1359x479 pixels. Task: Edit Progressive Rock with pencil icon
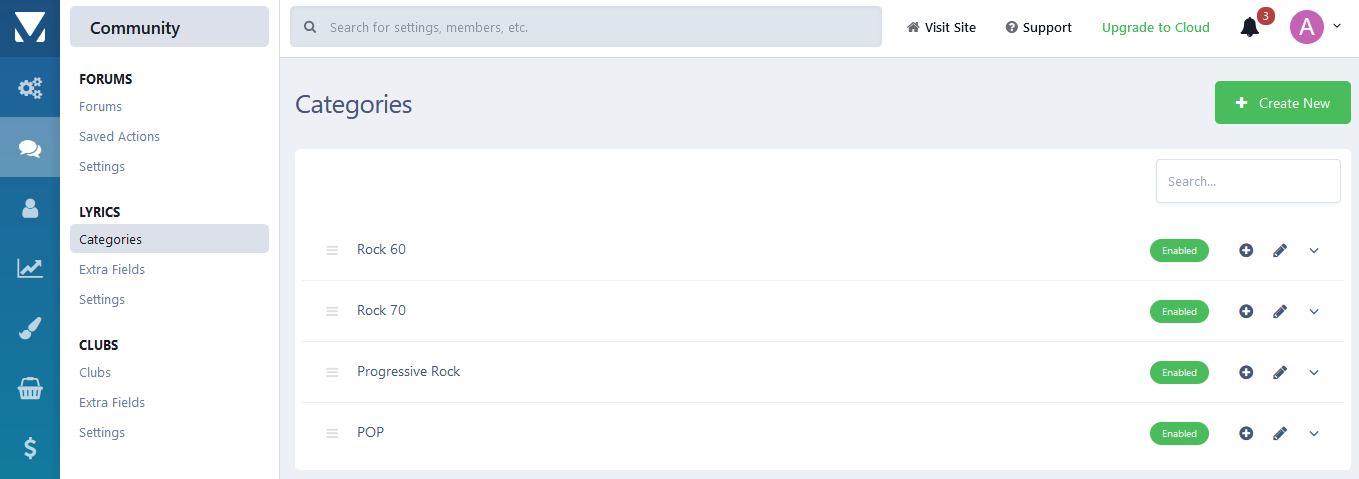tap(1280, 372)
